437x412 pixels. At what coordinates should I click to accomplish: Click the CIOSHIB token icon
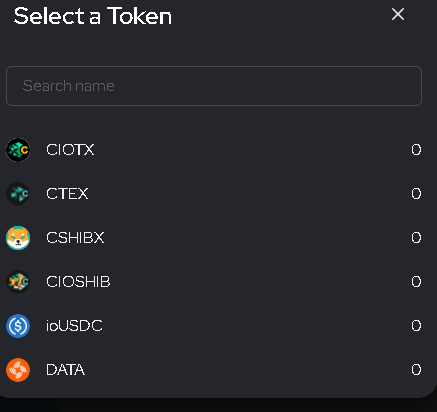tap(18, 282)
